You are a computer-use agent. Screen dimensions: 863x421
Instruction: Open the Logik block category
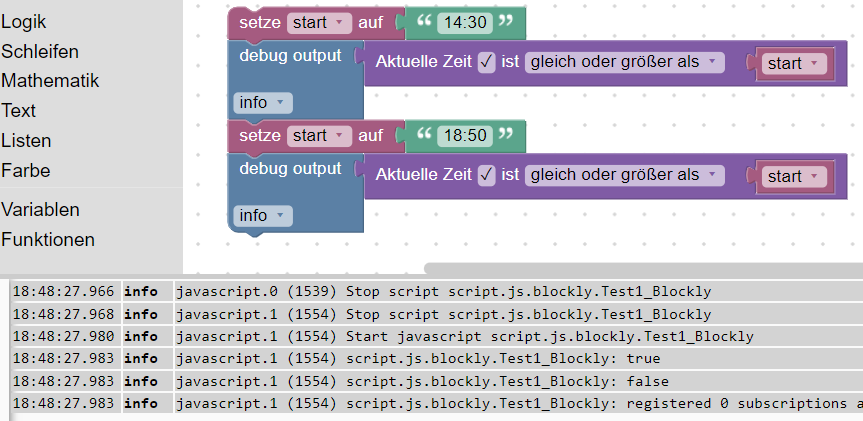[24, 21]
